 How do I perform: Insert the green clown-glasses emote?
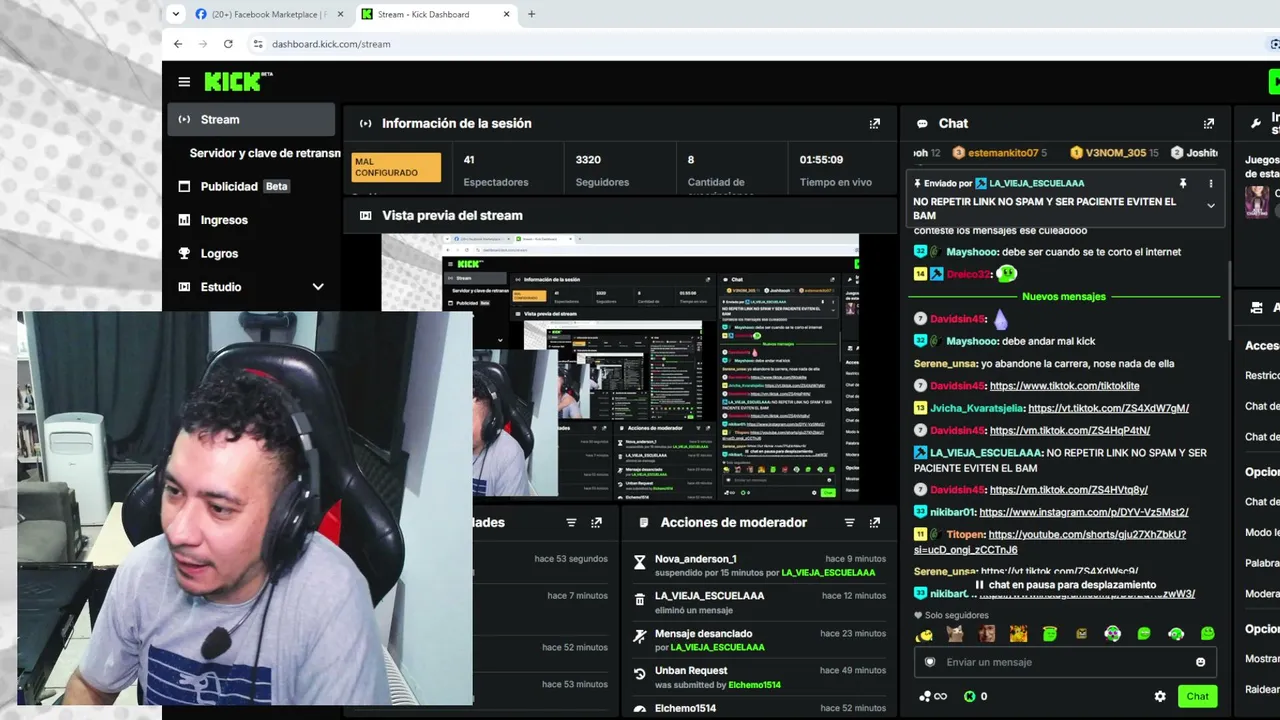[x=1112, y=634]
